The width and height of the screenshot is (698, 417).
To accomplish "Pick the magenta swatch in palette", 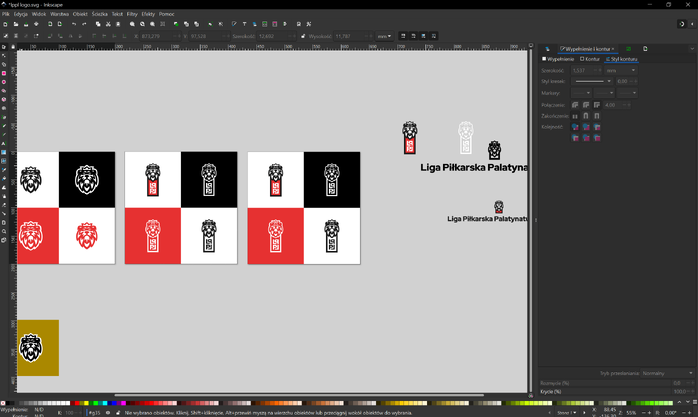I will pos(123,403).
